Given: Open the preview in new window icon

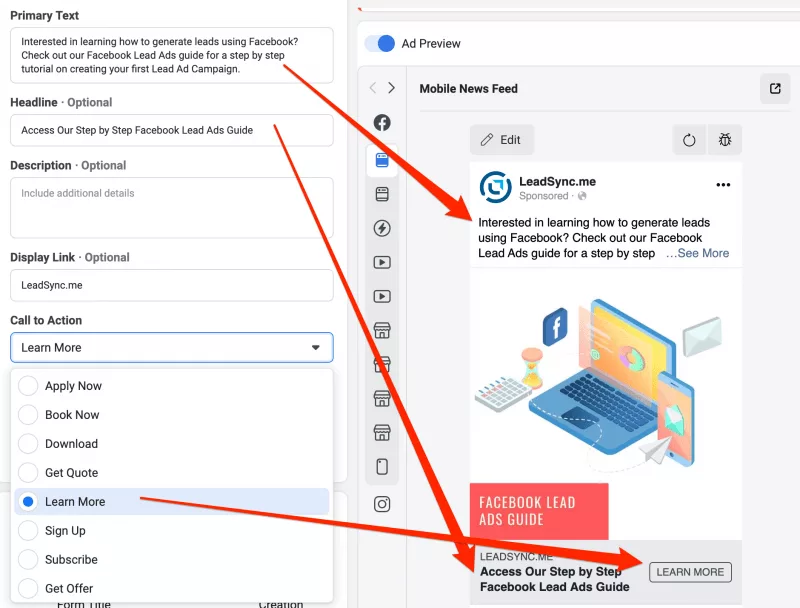Looking at the screenshot, I should tap(775, 88).
